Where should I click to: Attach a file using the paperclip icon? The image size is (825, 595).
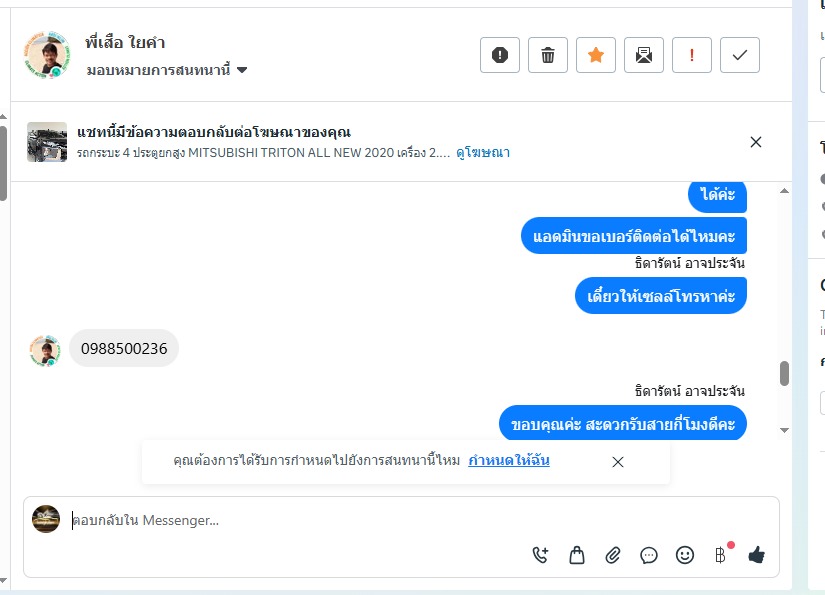(x=613, y=555)
